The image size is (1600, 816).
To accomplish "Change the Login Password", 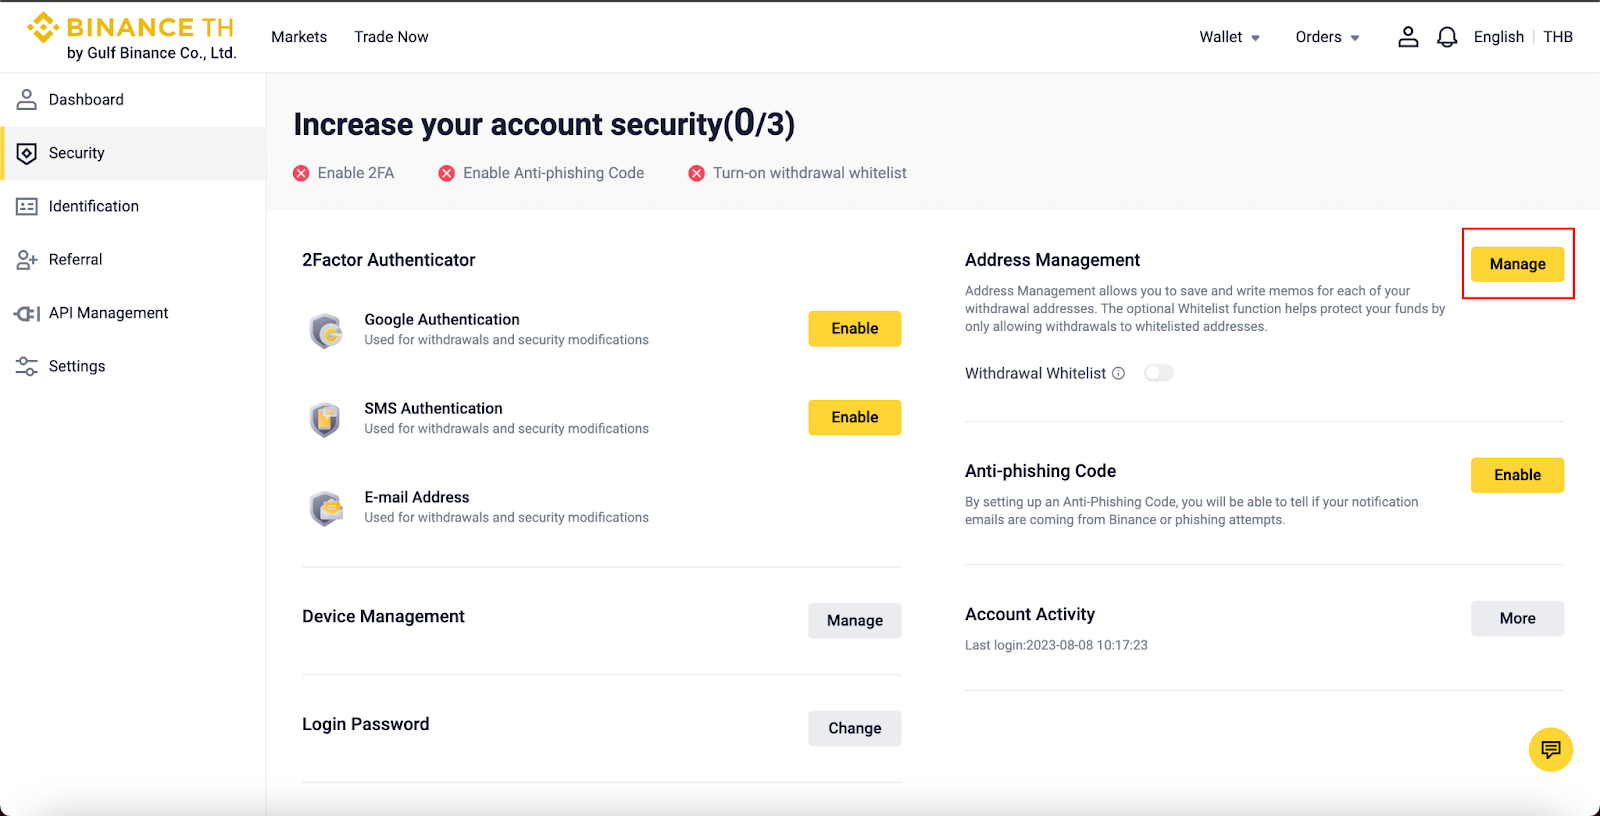I will coord(854,728).
